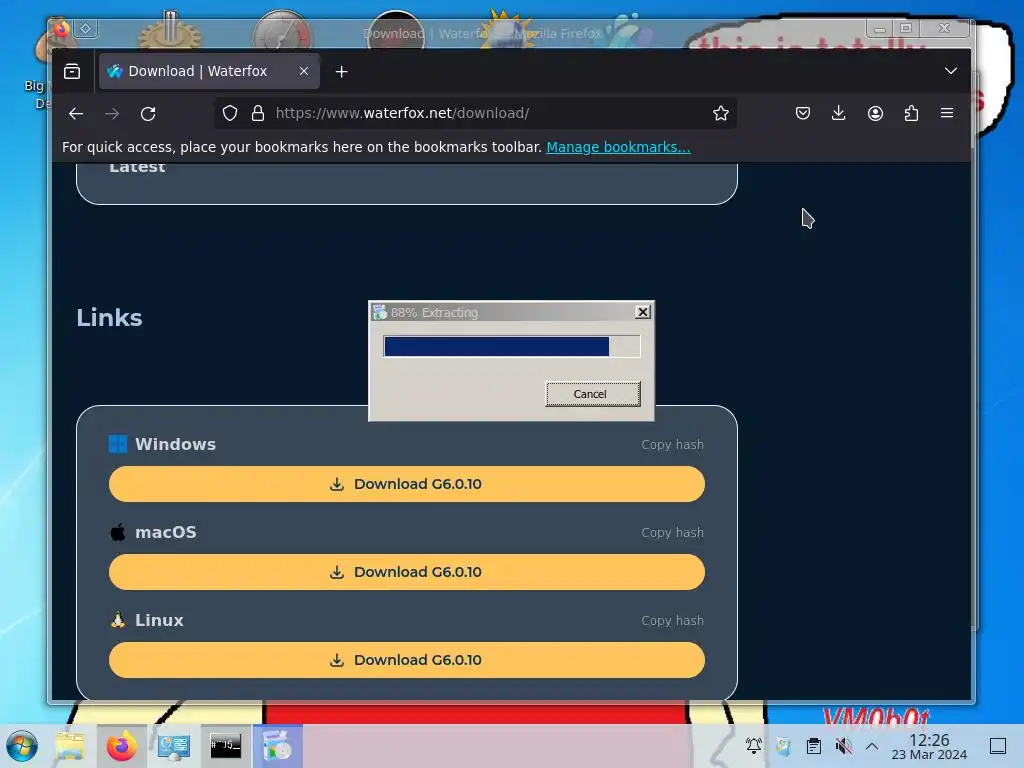Expand hidden system tray icons arrow
The height and width of the screenshot is (768, 1024).
click(x=872, y=746)
